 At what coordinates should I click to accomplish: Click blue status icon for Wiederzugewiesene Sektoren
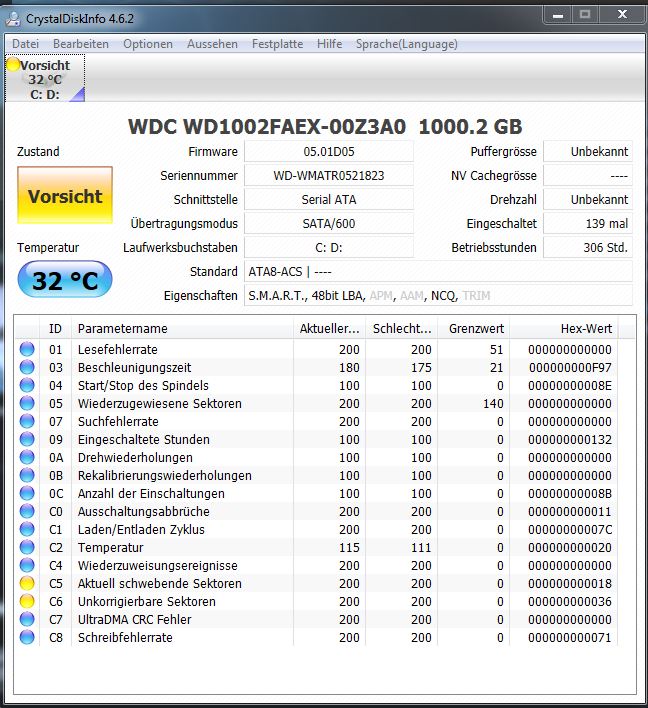pyautogui.click(x=27, y=403)
